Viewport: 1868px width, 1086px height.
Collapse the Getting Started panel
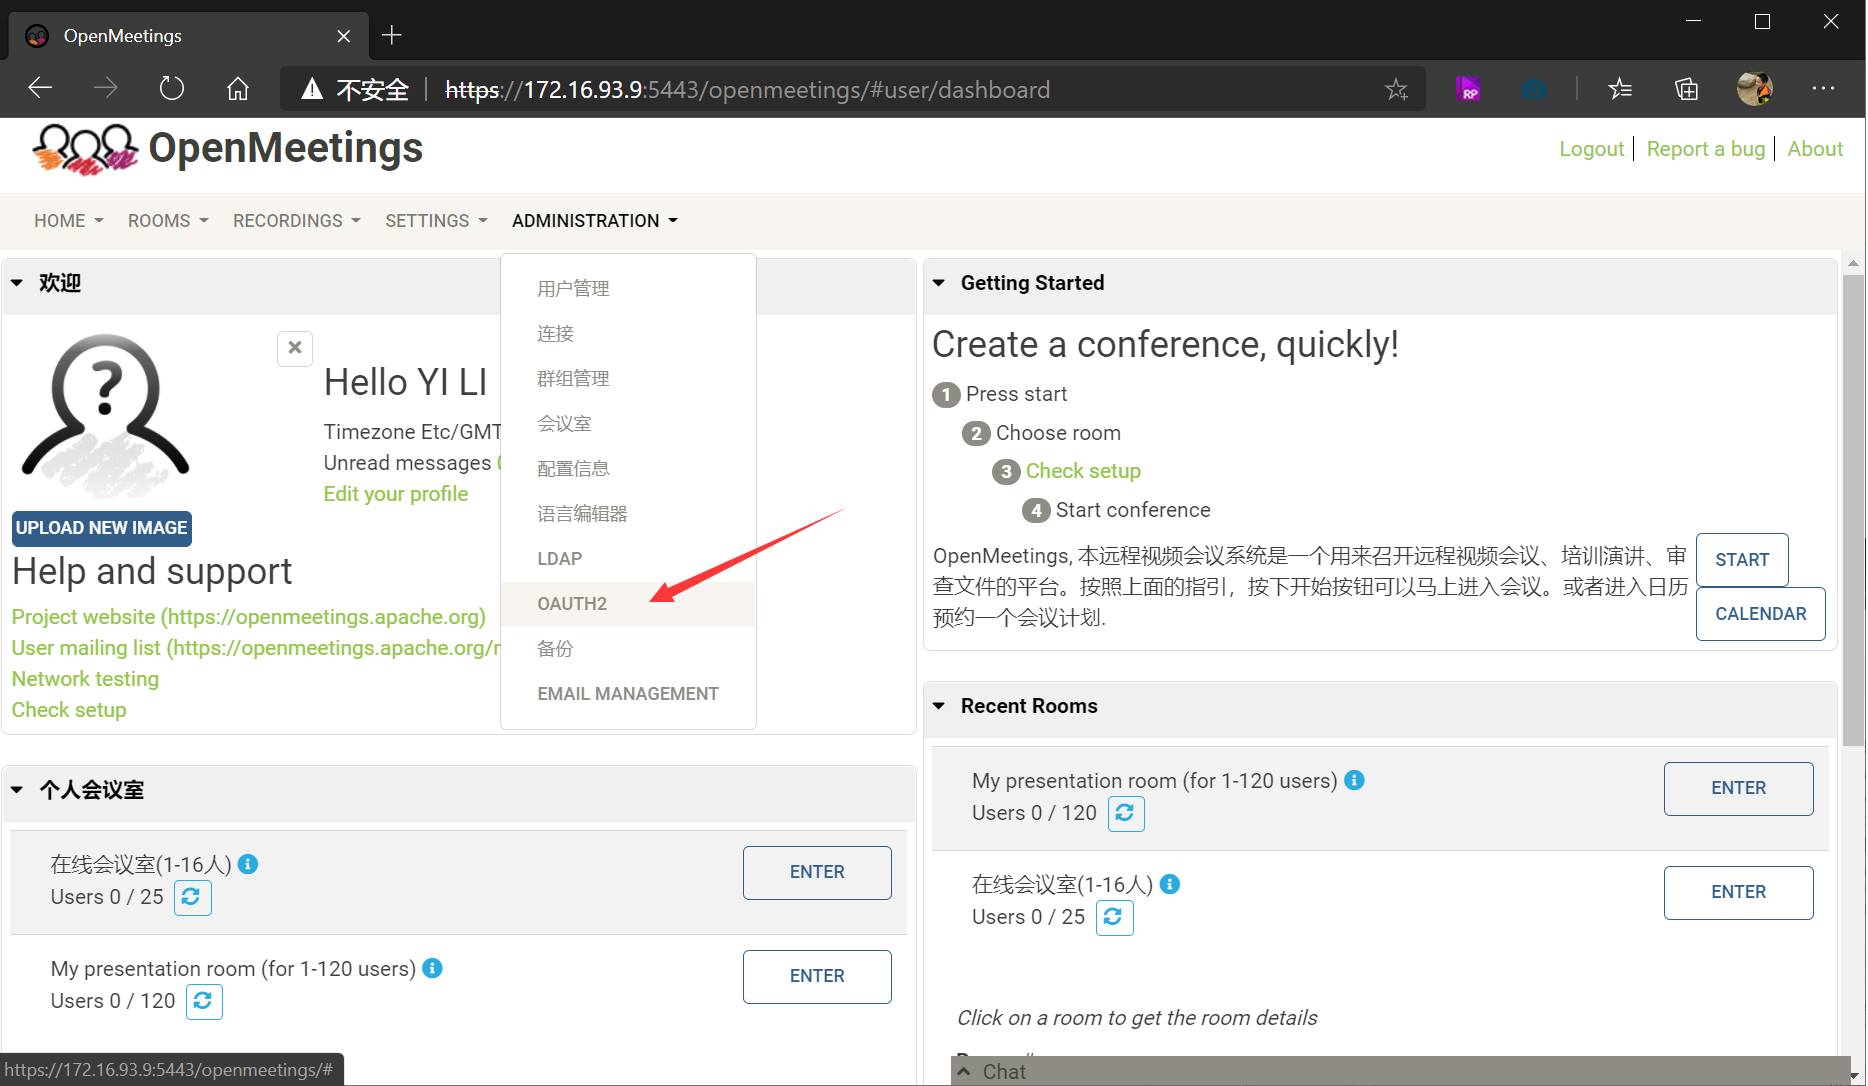[x=939, y=283]
